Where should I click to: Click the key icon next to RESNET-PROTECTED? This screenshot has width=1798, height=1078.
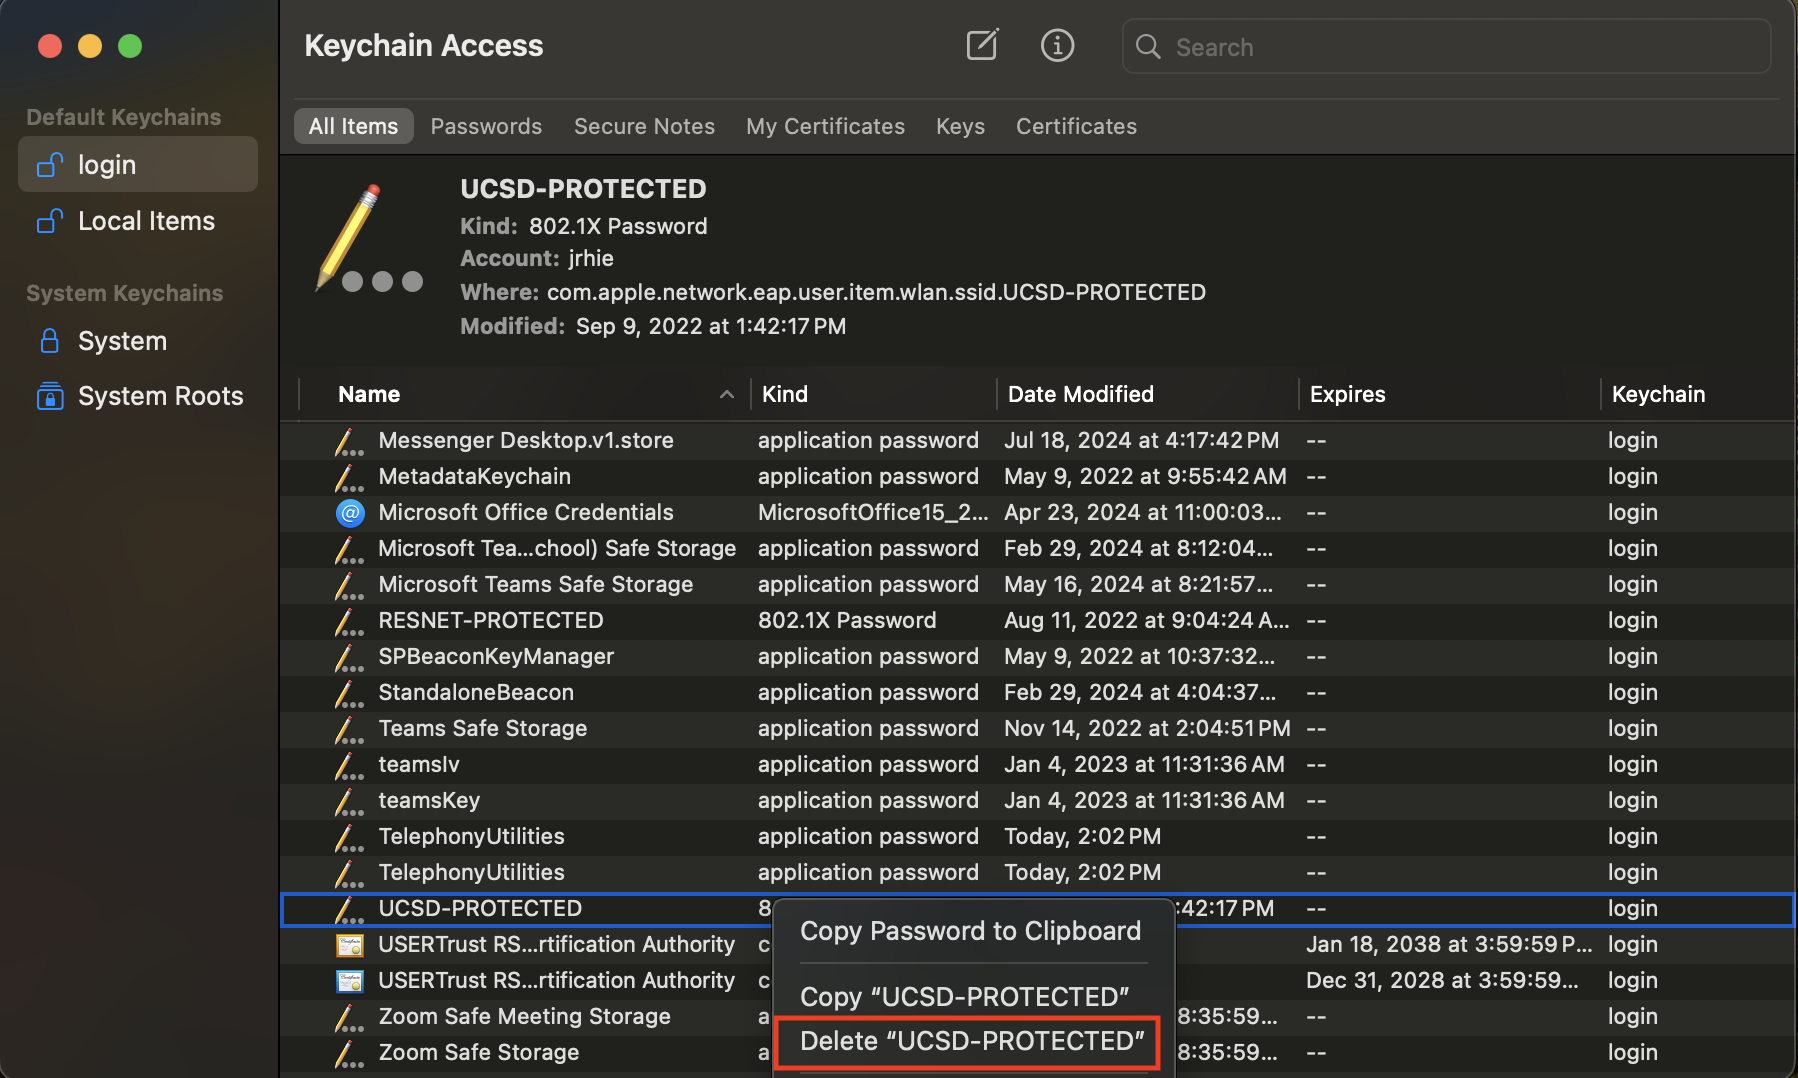(x=348, y=621)
